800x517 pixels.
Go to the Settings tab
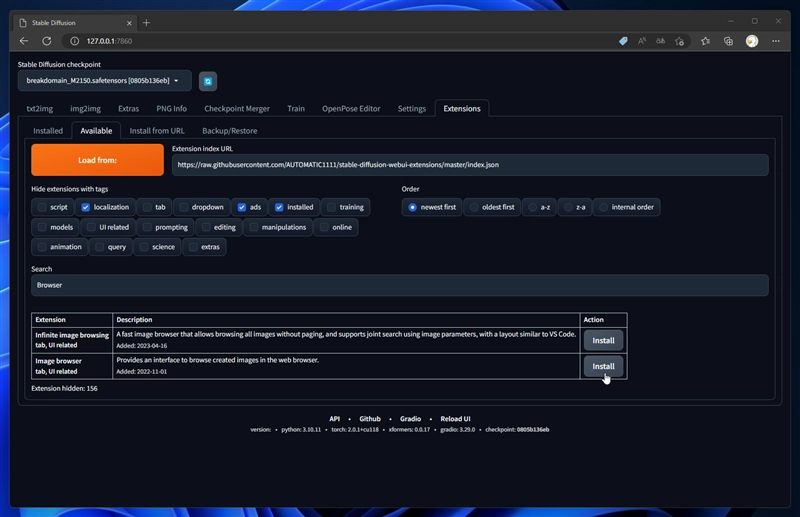tap(411, 109)
